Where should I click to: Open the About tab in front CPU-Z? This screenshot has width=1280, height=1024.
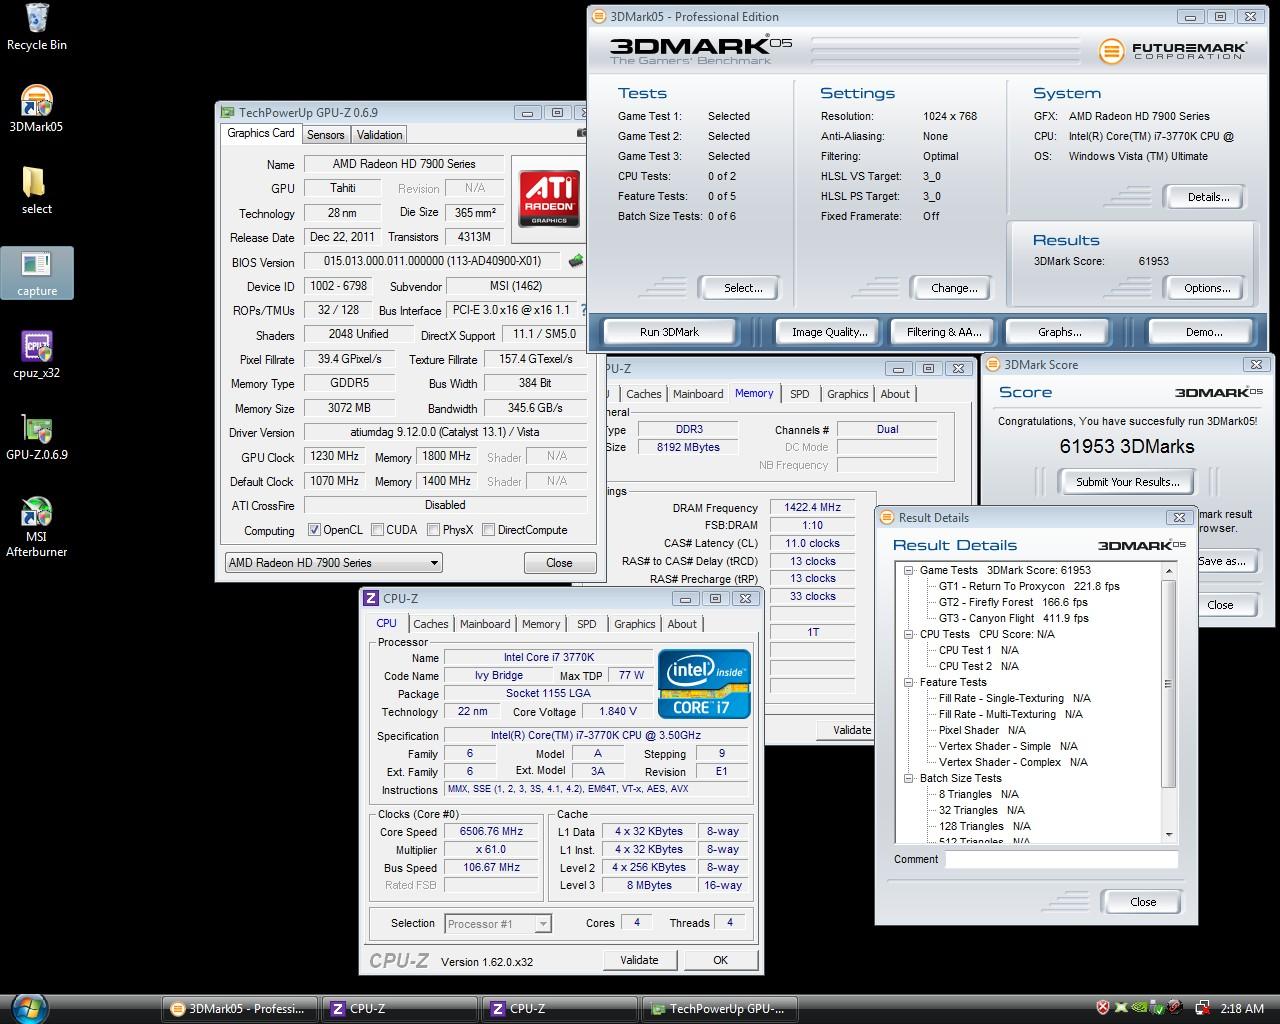coord(683,624)
